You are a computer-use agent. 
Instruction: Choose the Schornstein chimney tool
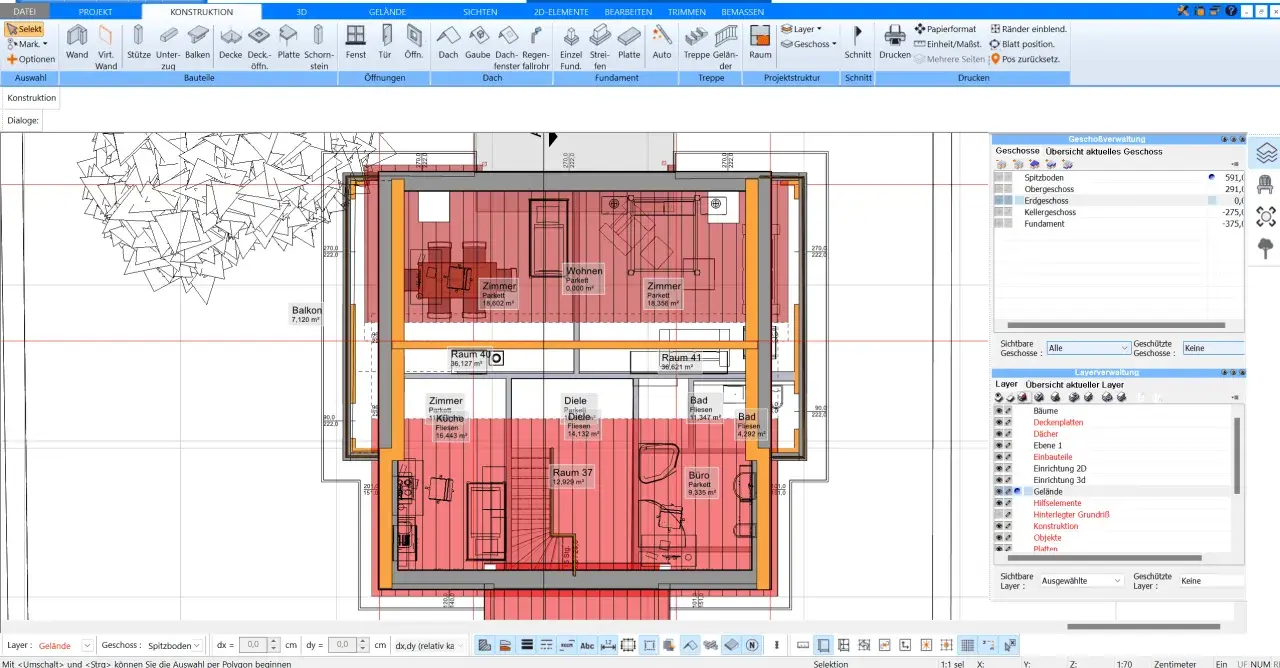(x=319, y=46)
